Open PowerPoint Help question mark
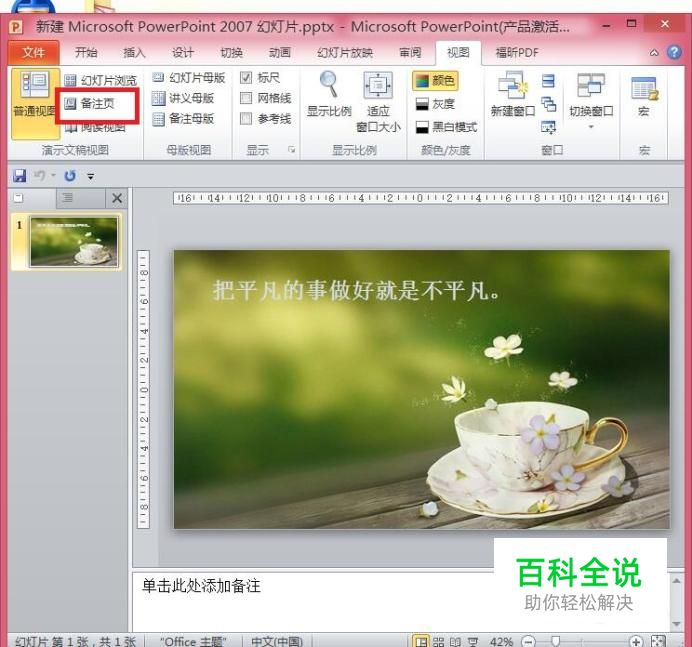692x647 pixels. point(674,52)
